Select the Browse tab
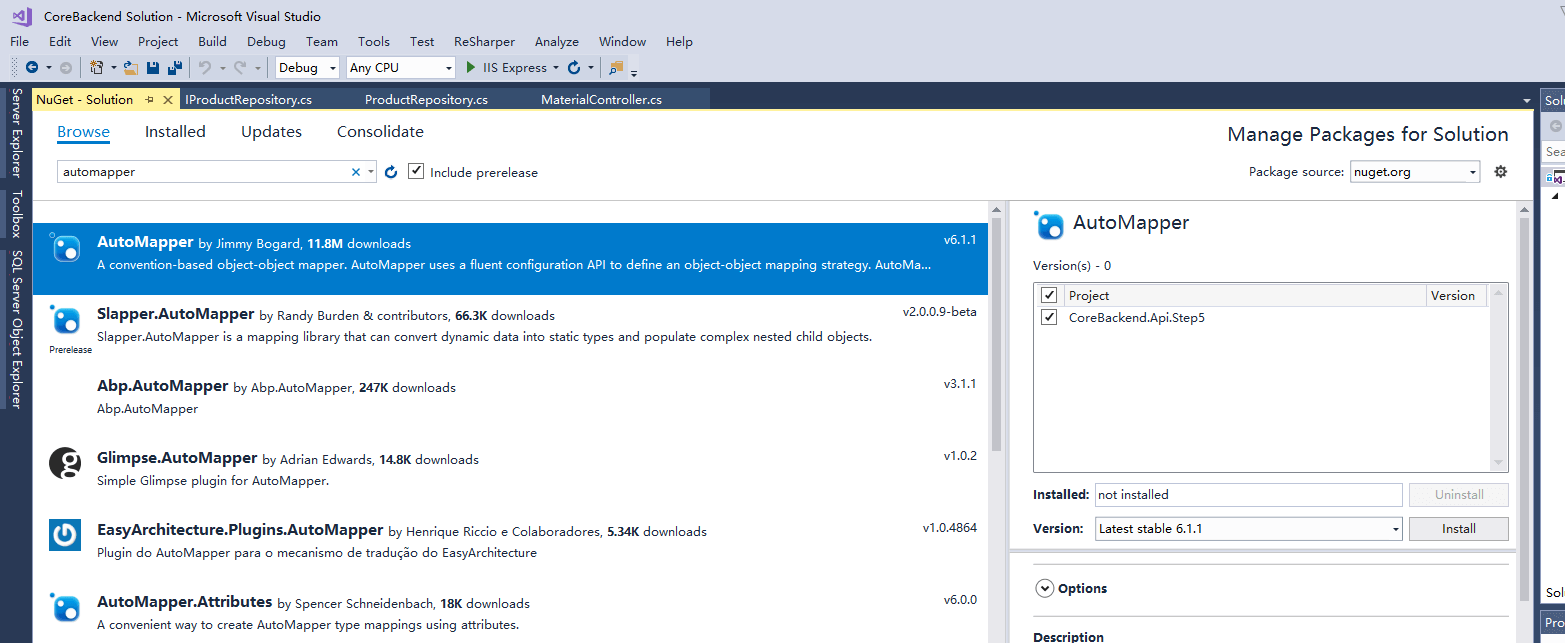Viewport: 1565px width, 643px height. tap(83, 131)
